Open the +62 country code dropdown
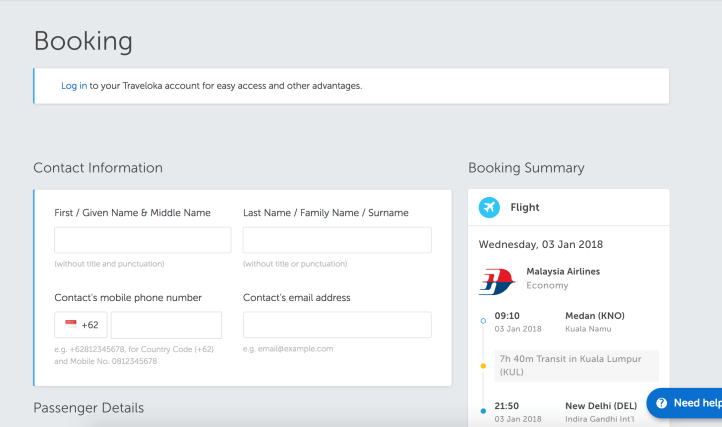 [x=81, y=325]
